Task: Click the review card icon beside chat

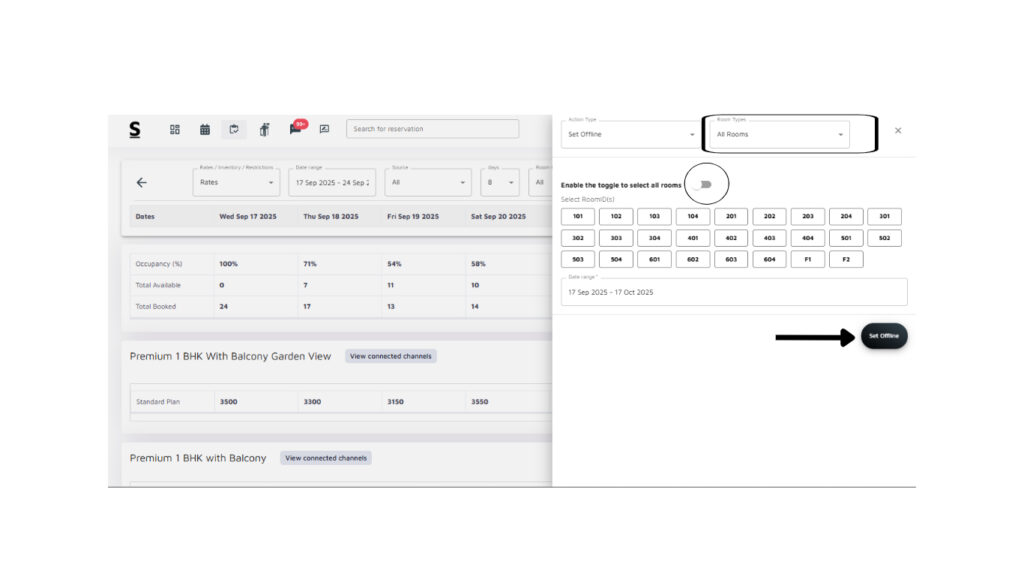Action: click(x=324, y=129)
